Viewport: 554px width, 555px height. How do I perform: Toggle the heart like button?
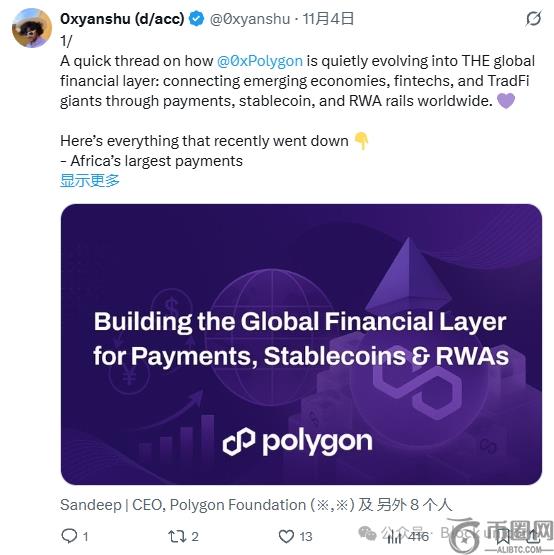(x=286, y=536)
